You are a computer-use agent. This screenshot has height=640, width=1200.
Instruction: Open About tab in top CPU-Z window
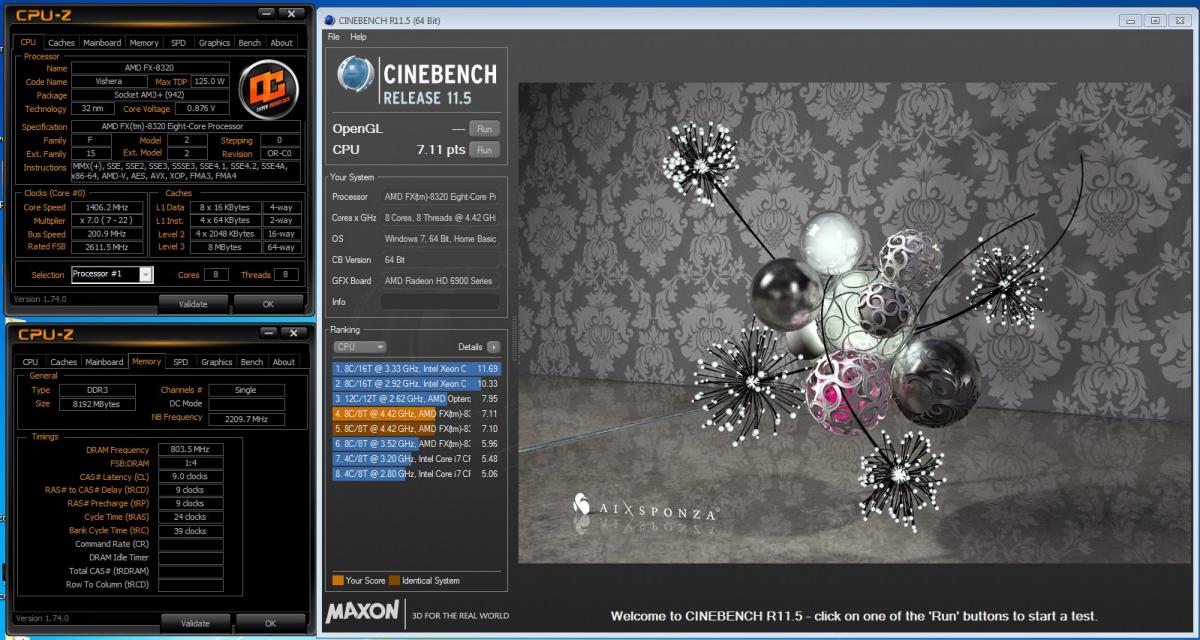point(282,43)
